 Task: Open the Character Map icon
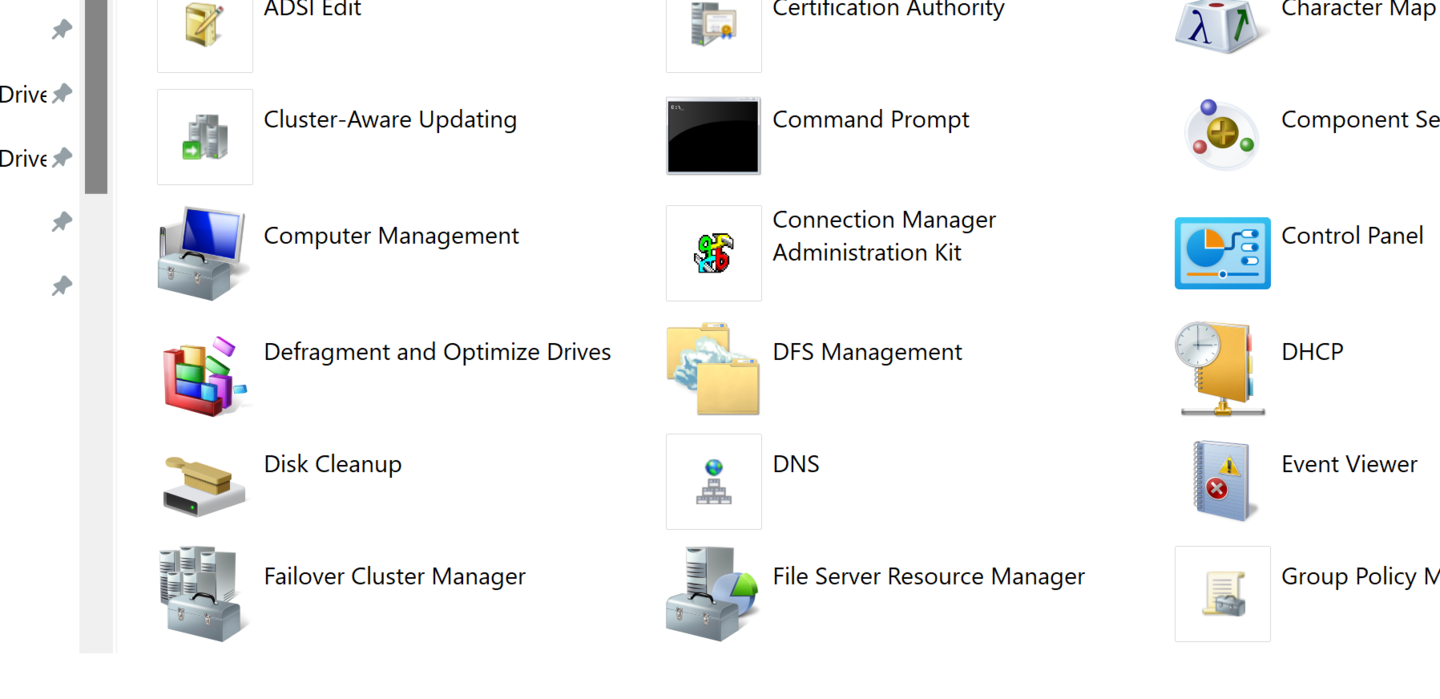[1221, 26]
